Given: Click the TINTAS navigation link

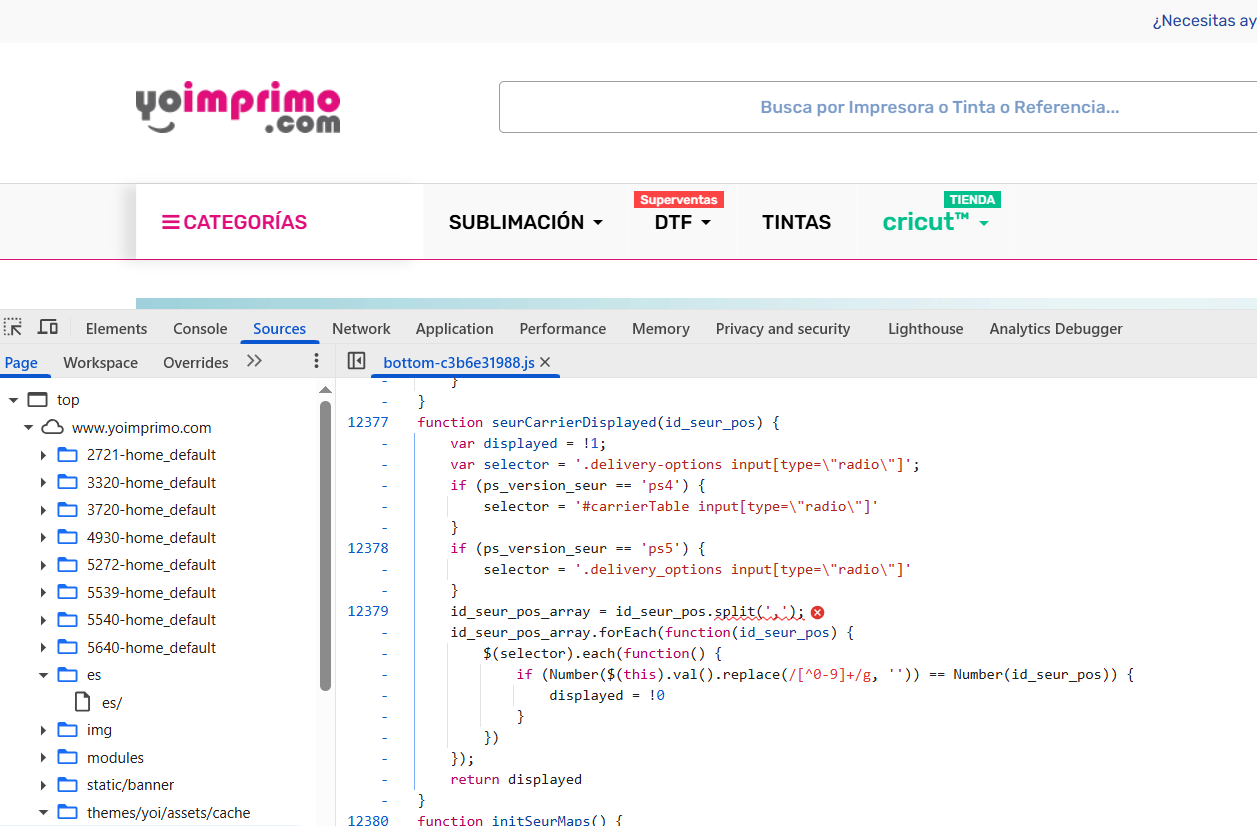Looking at the screenshot, I should tap(796, 222).
